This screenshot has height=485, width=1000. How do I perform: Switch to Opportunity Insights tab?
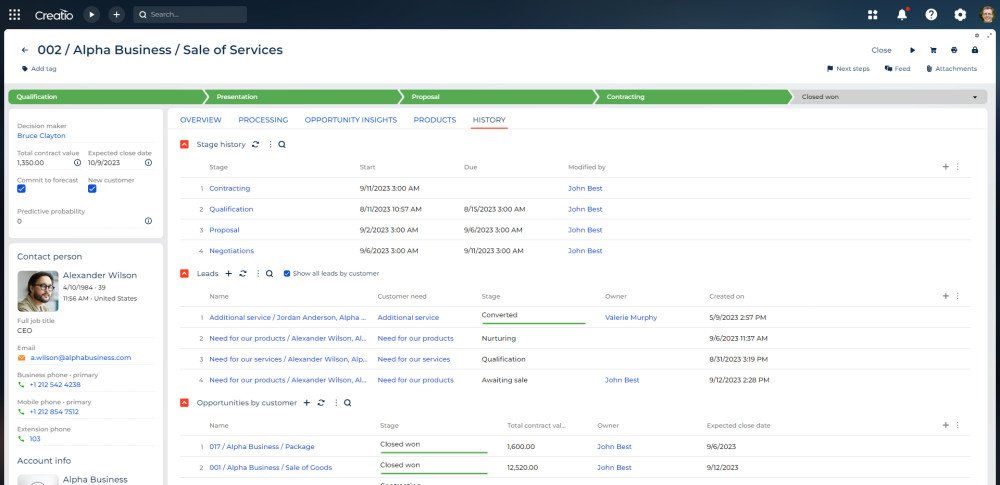coord(351,119)
